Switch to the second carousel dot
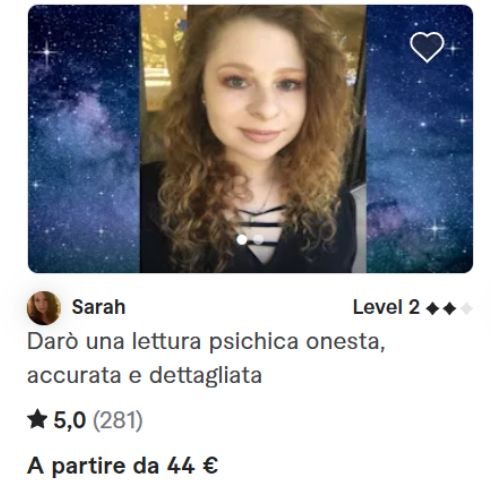The width and height of the screenshot is (500, 500). coord(259,239)
